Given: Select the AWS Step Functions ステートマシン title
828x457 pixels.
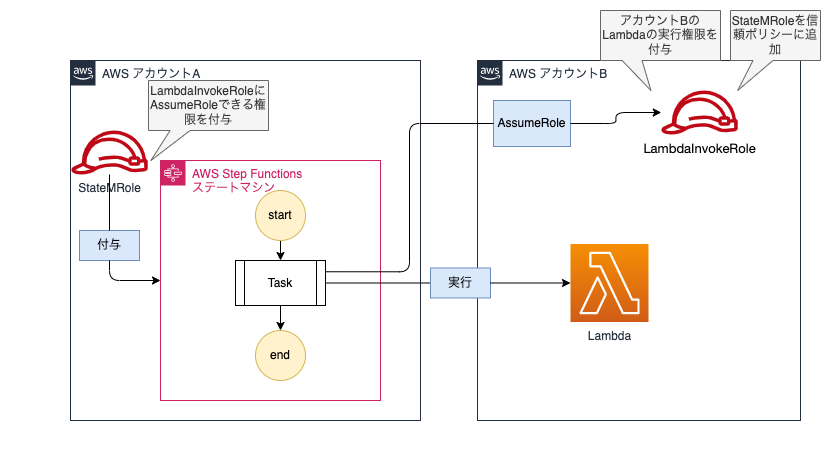Looking at the screenshot, I should tap(246, 181).
